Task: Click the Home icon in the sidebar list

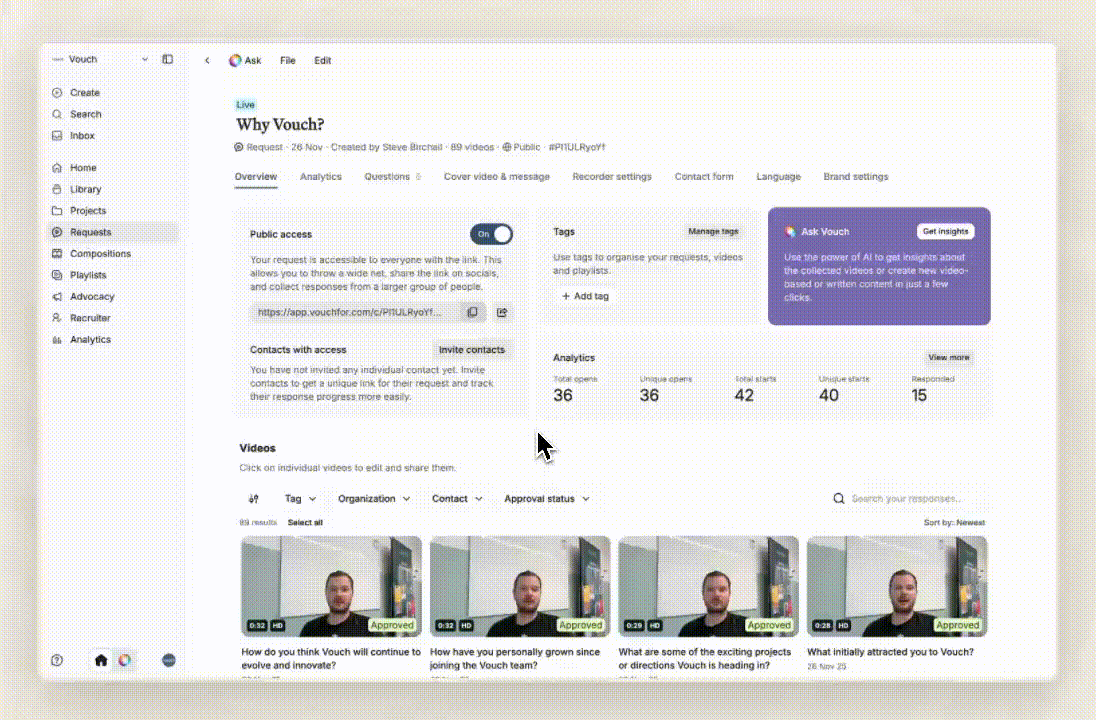Action: (x=57, y=168)
